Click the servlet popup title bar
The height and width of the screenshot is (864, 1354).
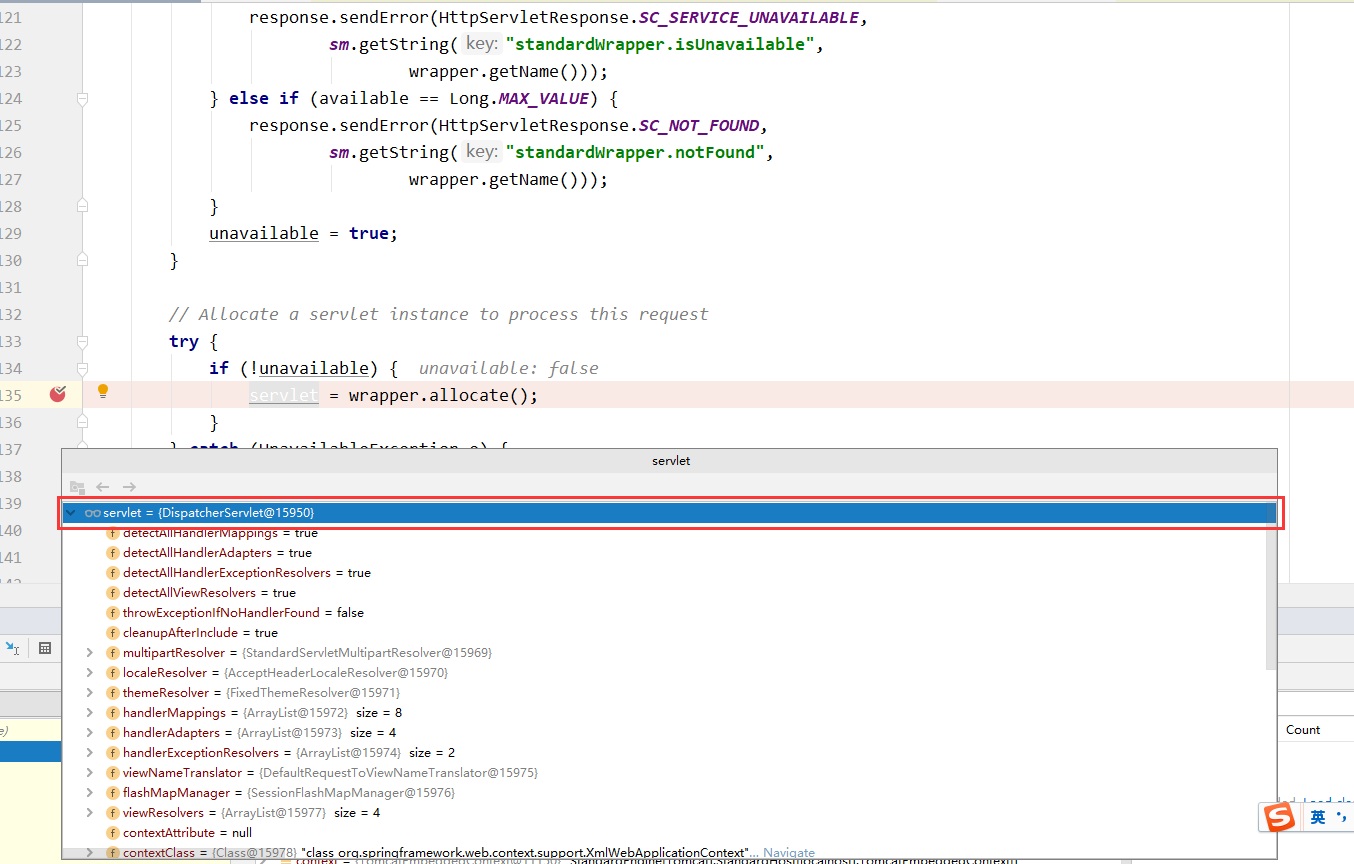click(670, 461)
